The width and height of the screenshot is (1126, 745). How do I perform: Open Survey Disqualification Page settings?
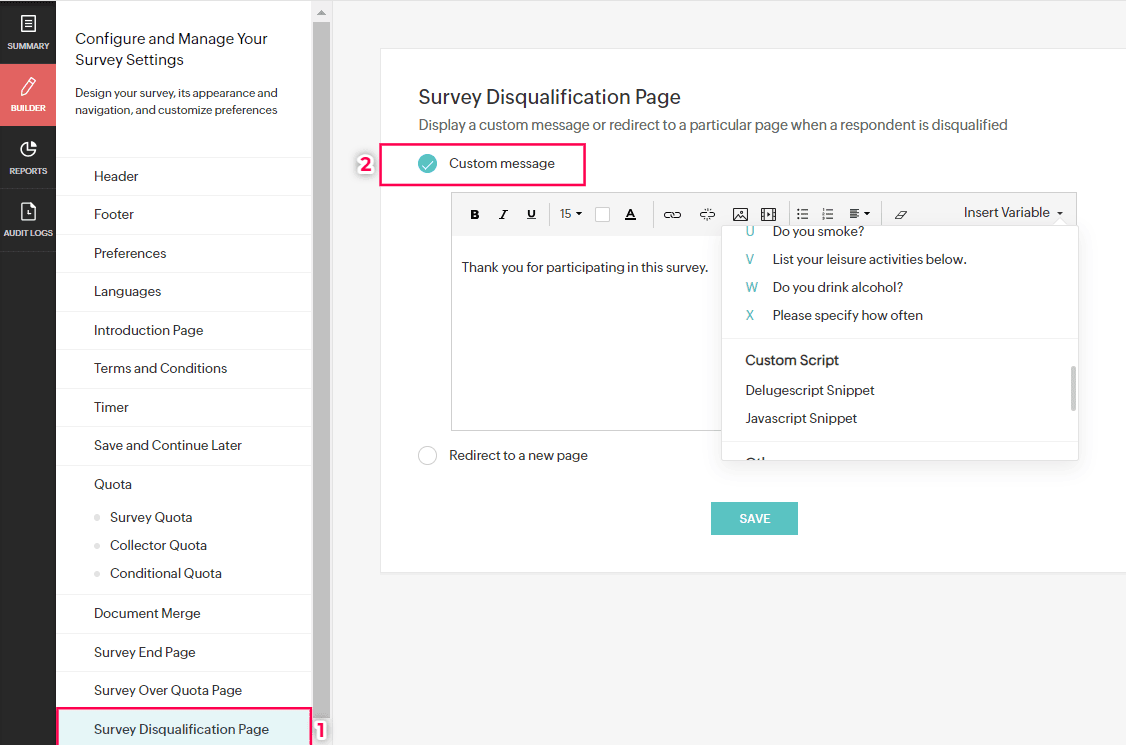coord(184,728)
